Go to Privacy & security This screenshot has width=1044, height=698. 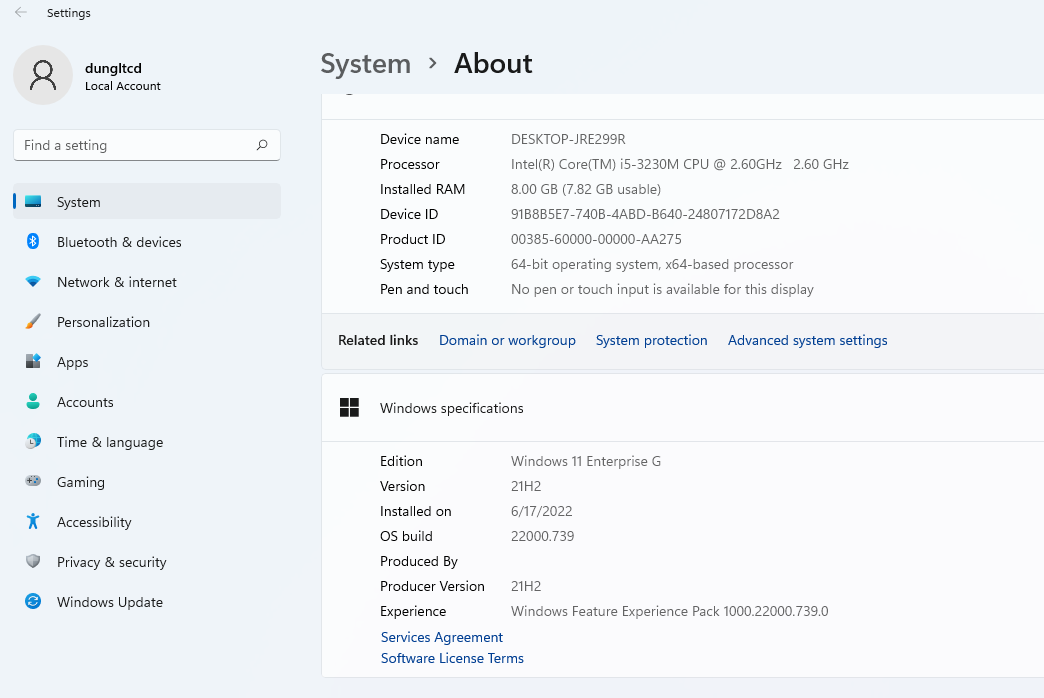[147, 561]
